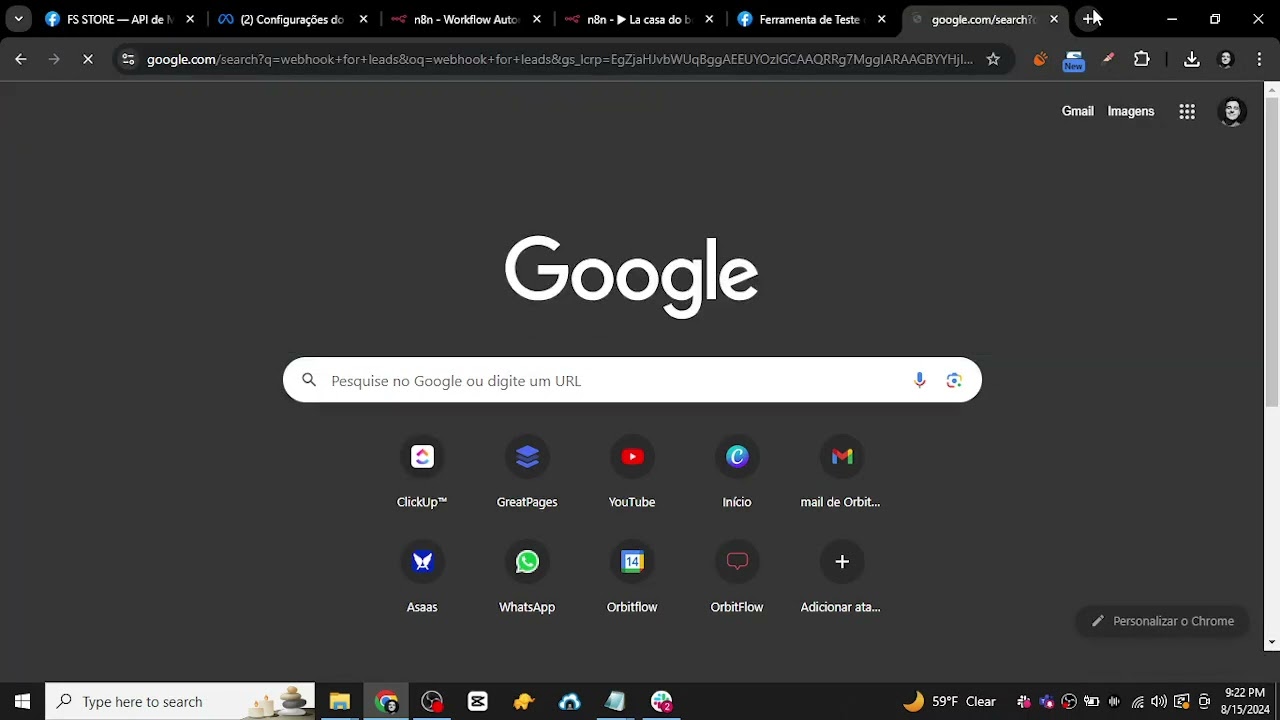Open the tab search dropdown
1280x720 pixels.
[x=18, y=19]
